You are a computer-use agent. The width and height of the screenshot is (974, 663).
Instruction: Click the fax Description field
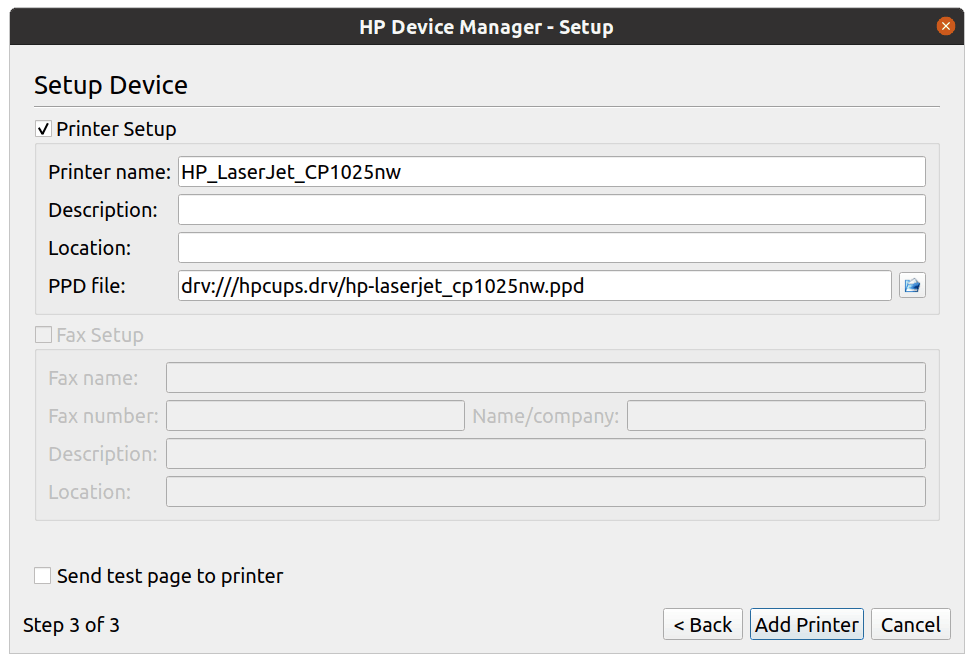(545, 454)
